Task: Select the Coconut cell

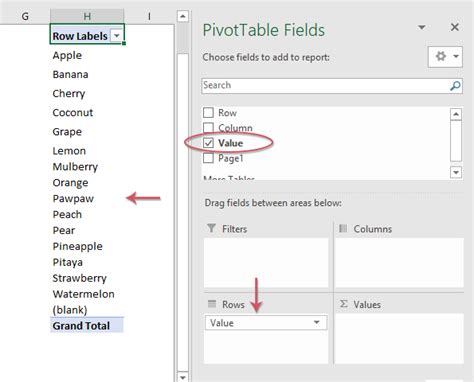Action: (x=87, y=112)
